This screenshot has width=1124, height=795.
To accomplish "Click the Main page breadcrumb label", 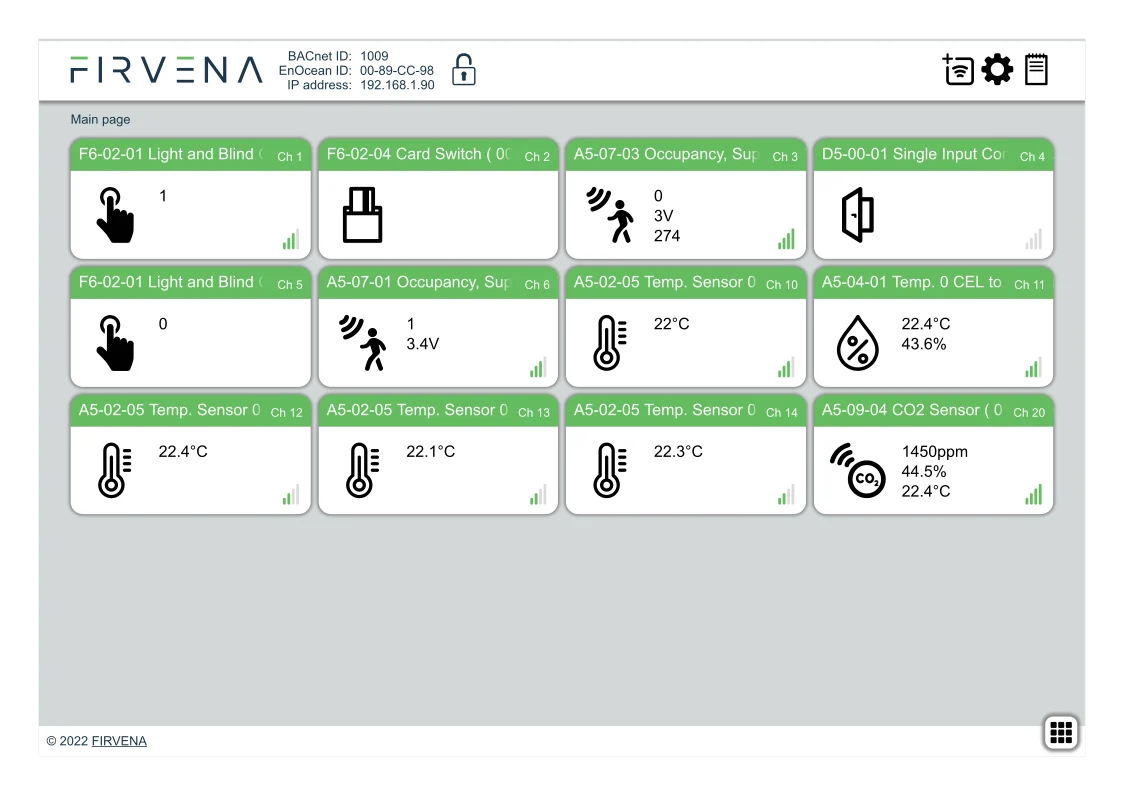I will point(100,120).
